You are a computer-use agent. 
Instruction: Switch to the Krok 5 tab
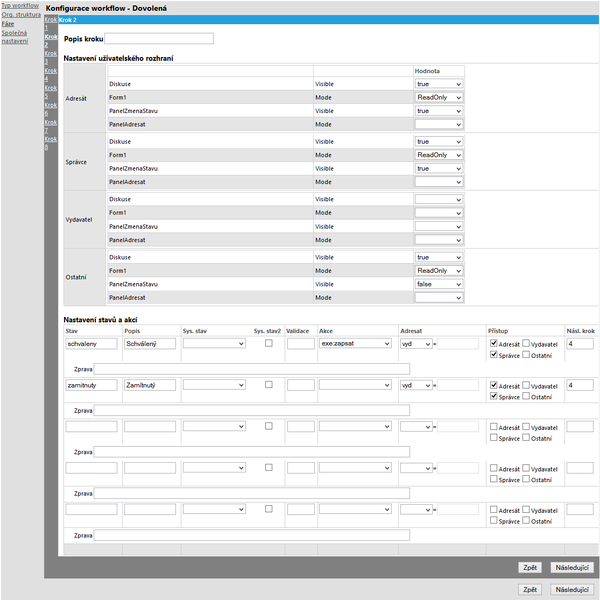point(51,92)
